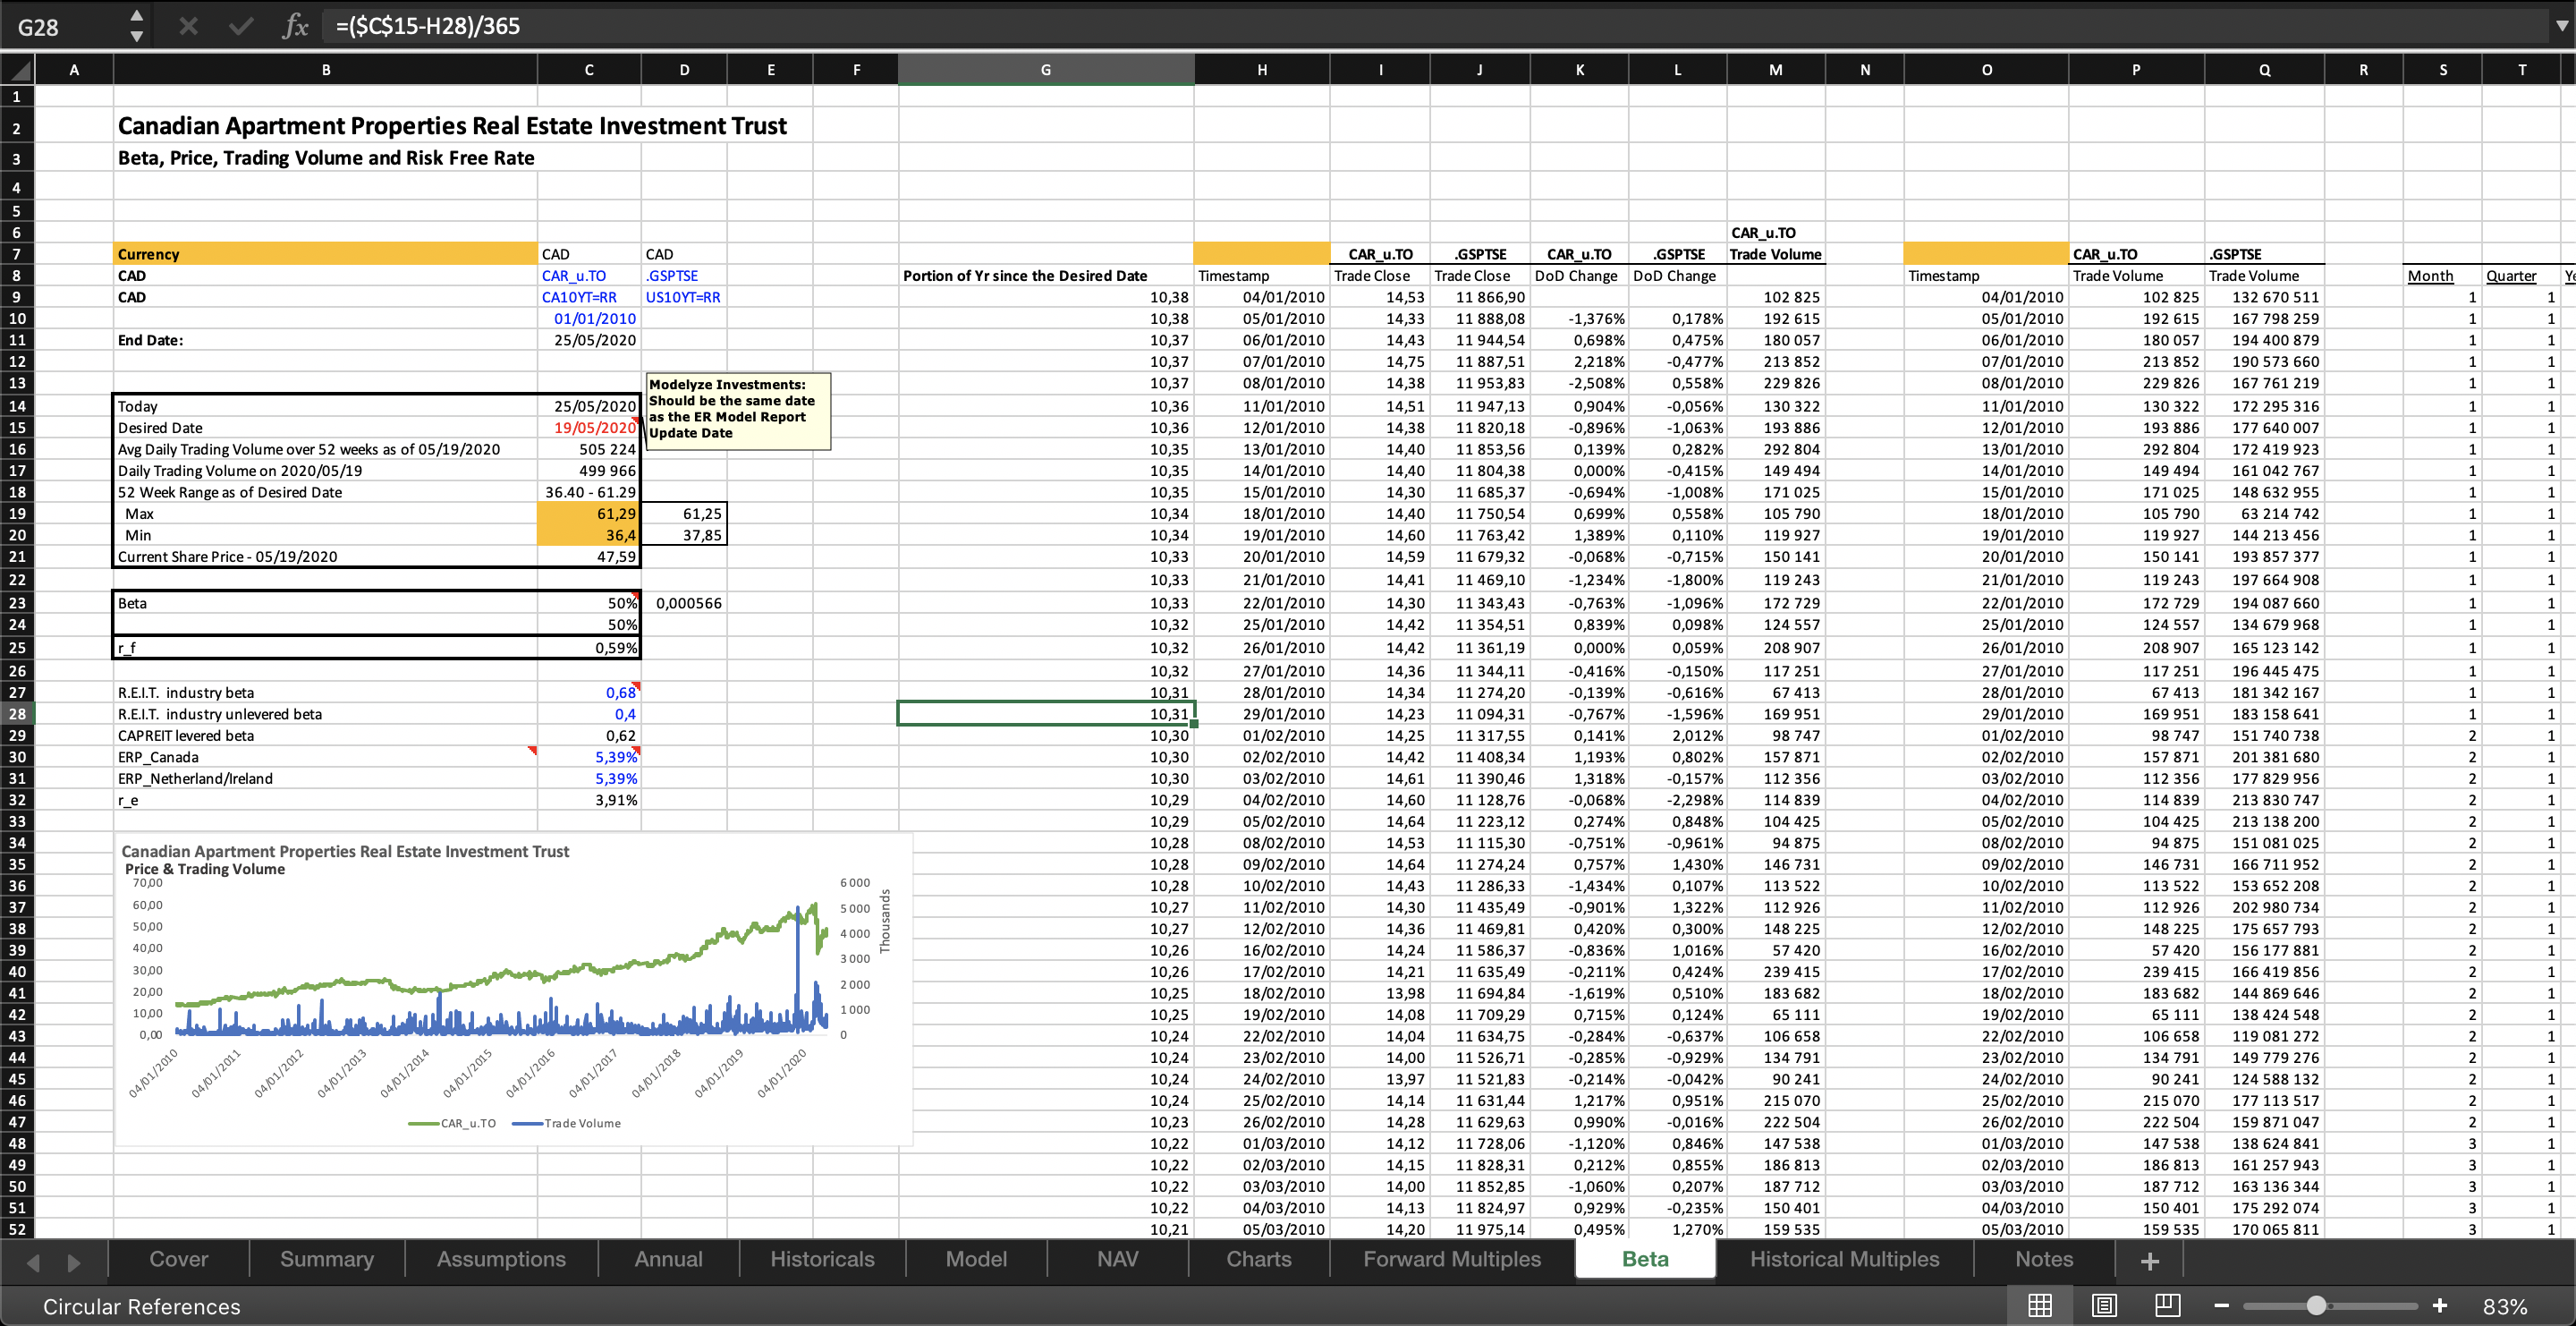Click the formula bar input field
This screenshot has height=1326, width=2576.
[1434, 26]
